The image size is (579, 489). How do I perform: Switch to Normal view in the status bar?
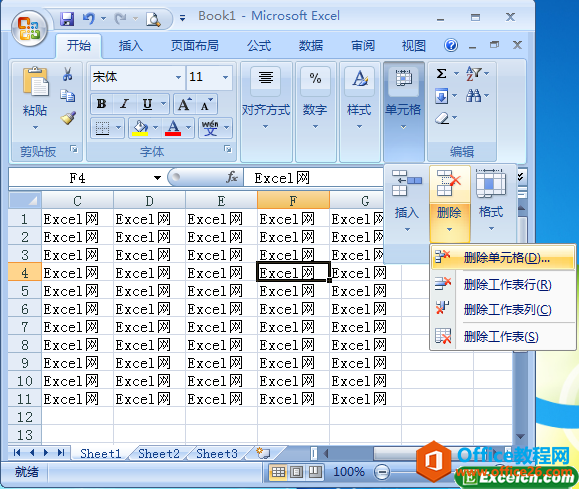click(278, 472)
